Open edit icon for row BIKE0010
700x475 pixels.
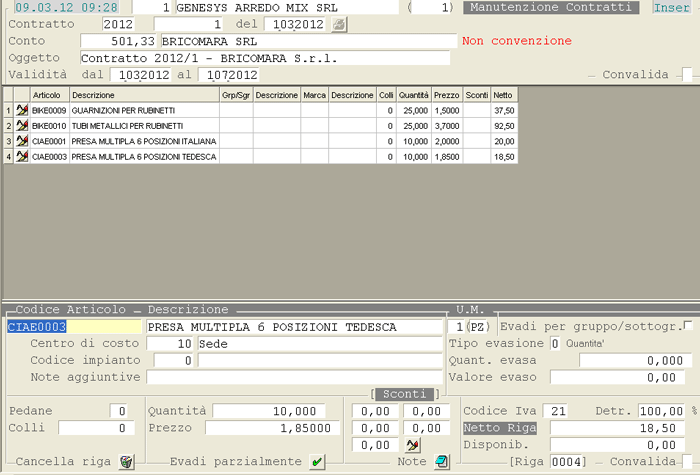(x=22, y=125)
